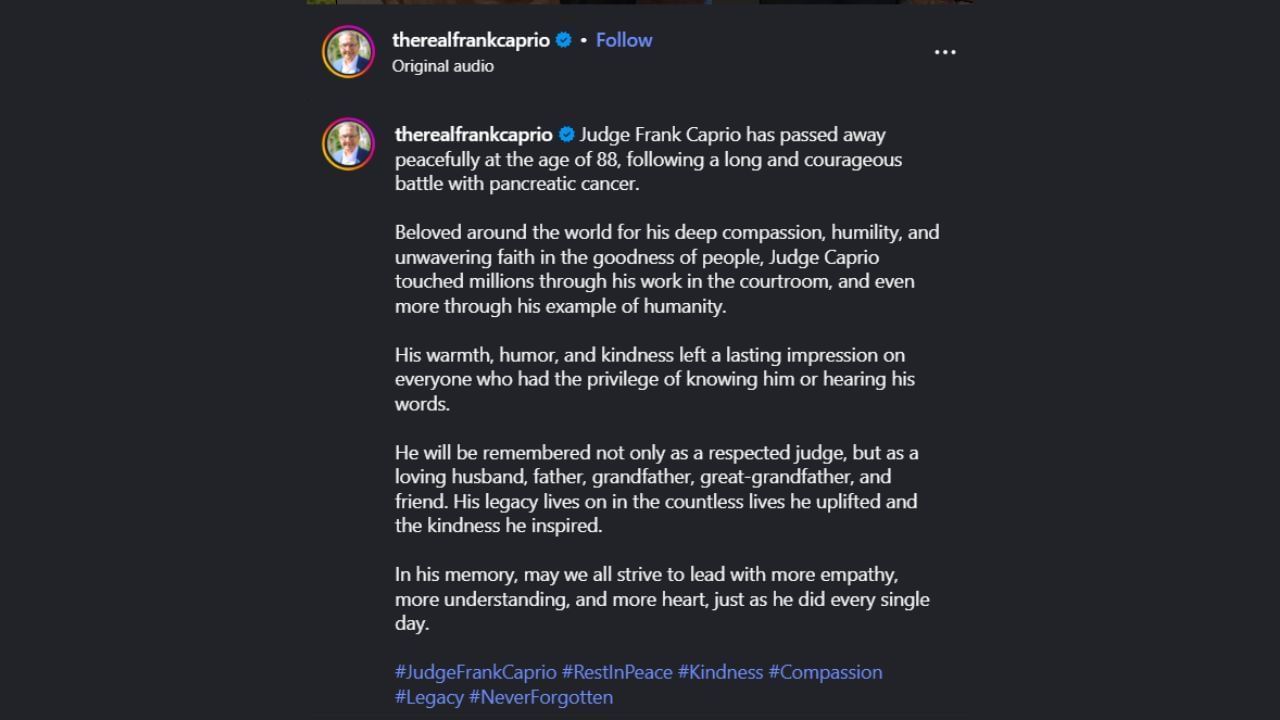Viewport: 1280px width, 720px height.
Task: Open the Original audio link
Action: coord(443,66)
